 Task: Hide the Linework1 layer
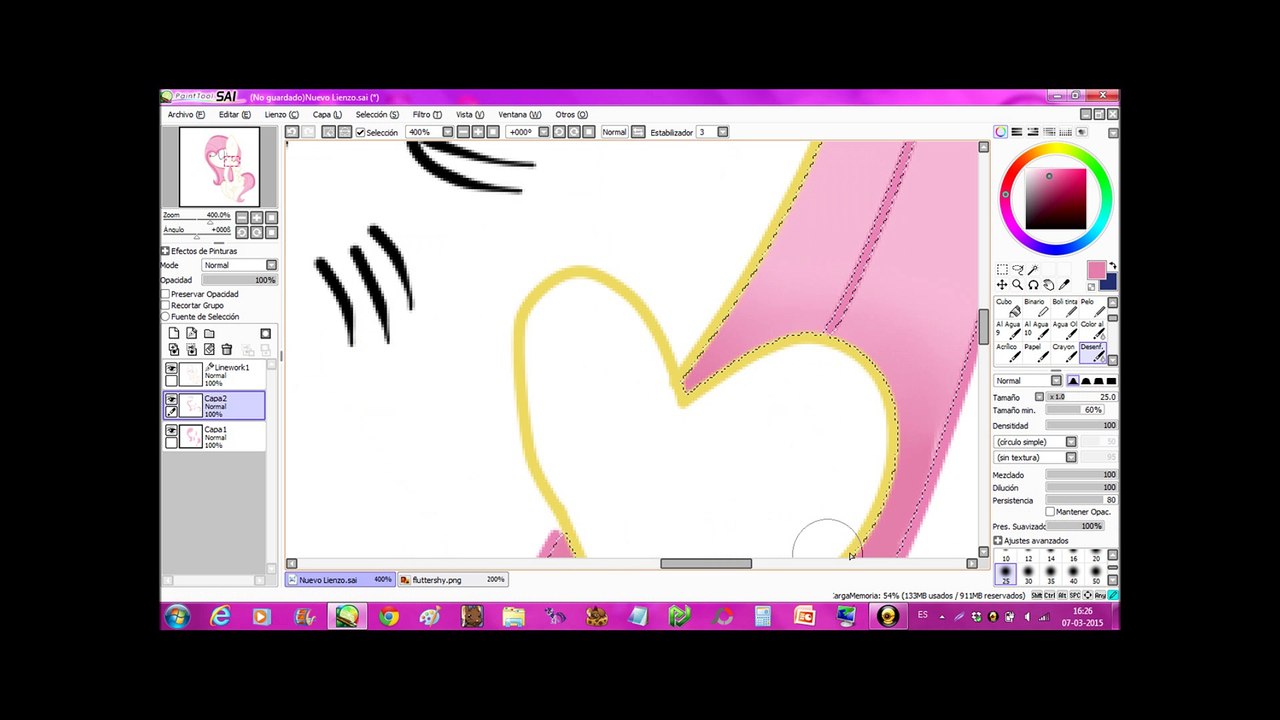171,369
